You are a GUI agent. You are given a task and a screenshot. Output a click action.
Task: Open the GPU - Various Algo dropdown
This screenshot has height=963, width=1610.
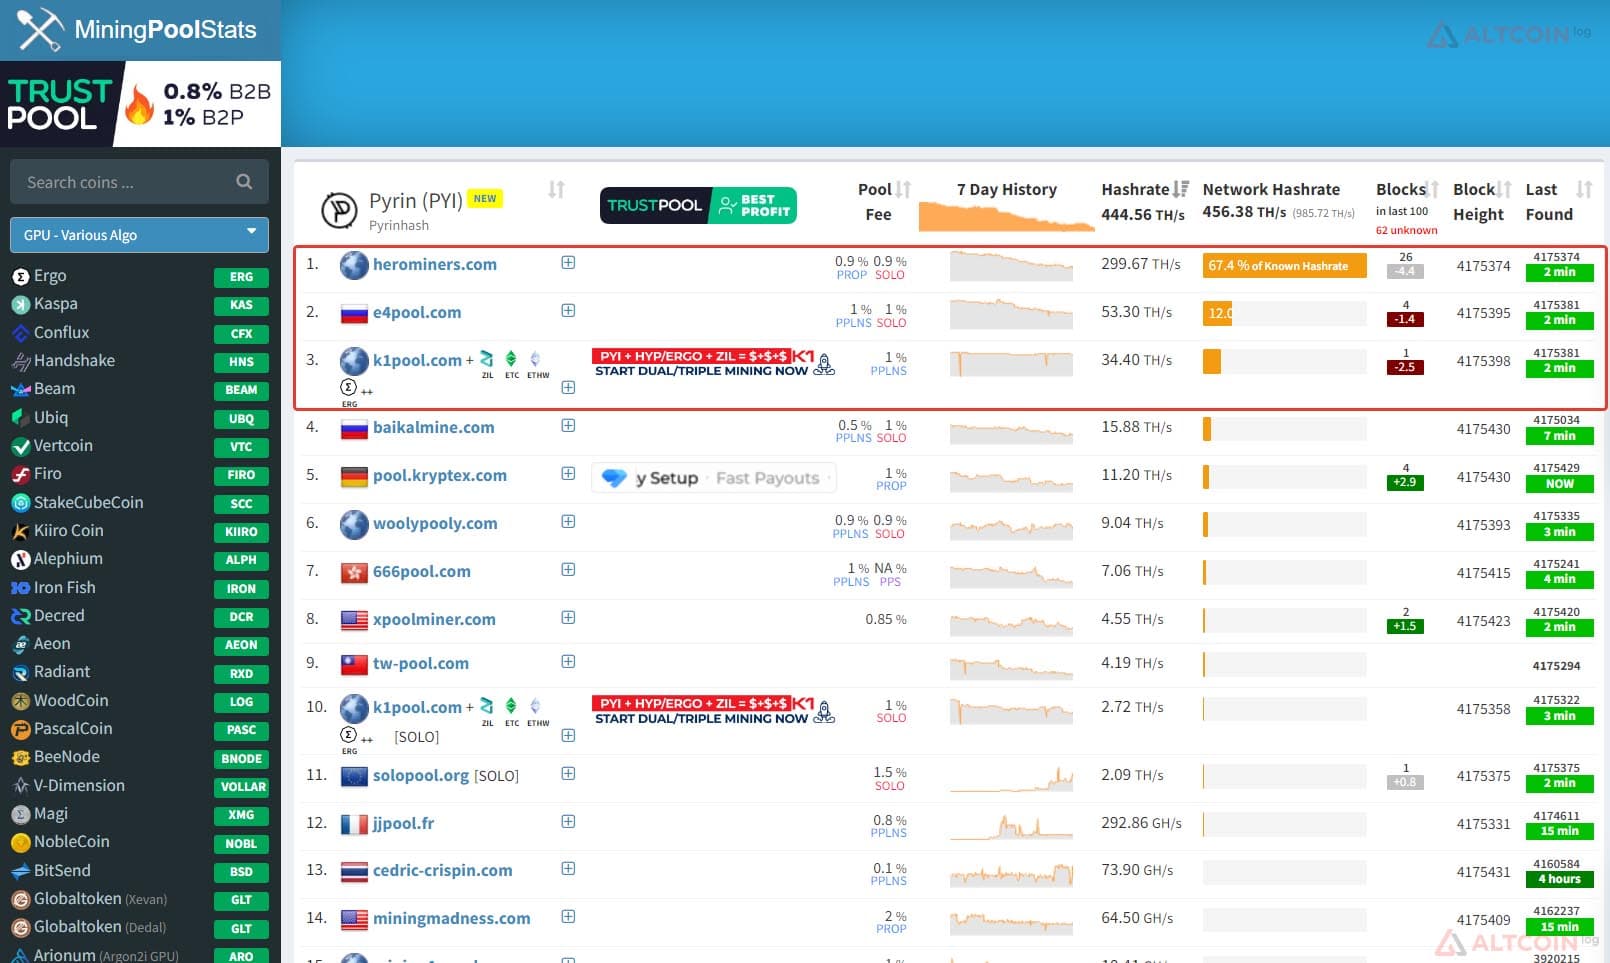click(139, 235)
